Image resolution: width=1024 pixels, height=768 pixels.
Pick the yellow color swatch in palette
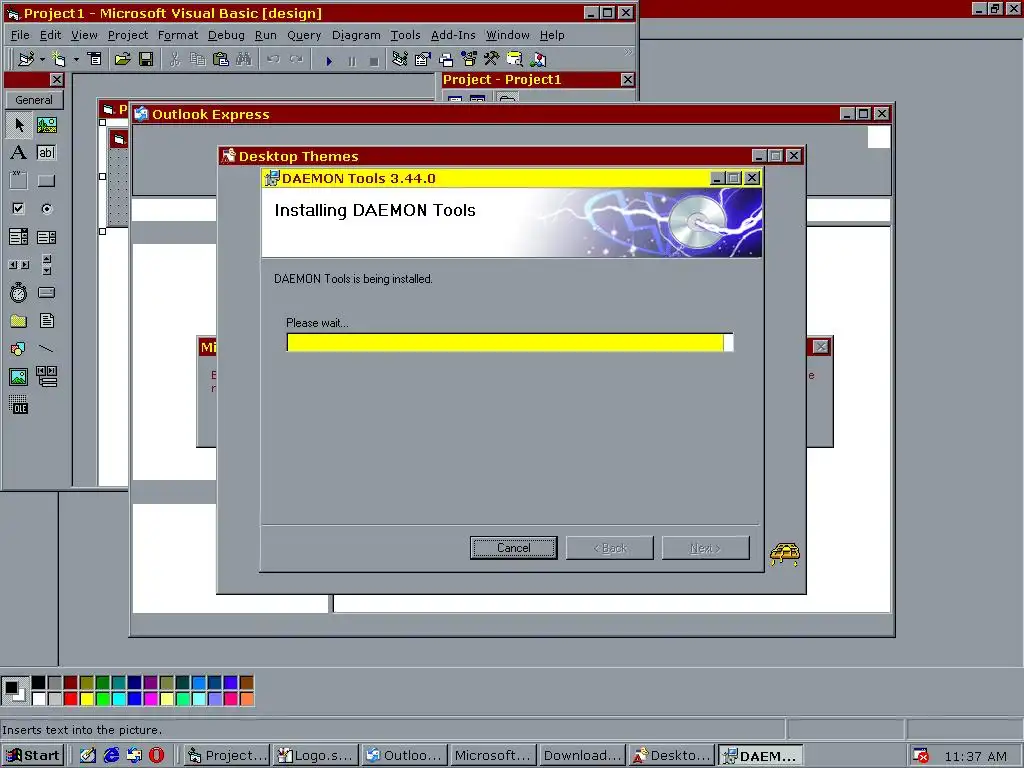(x=86, y=699)
